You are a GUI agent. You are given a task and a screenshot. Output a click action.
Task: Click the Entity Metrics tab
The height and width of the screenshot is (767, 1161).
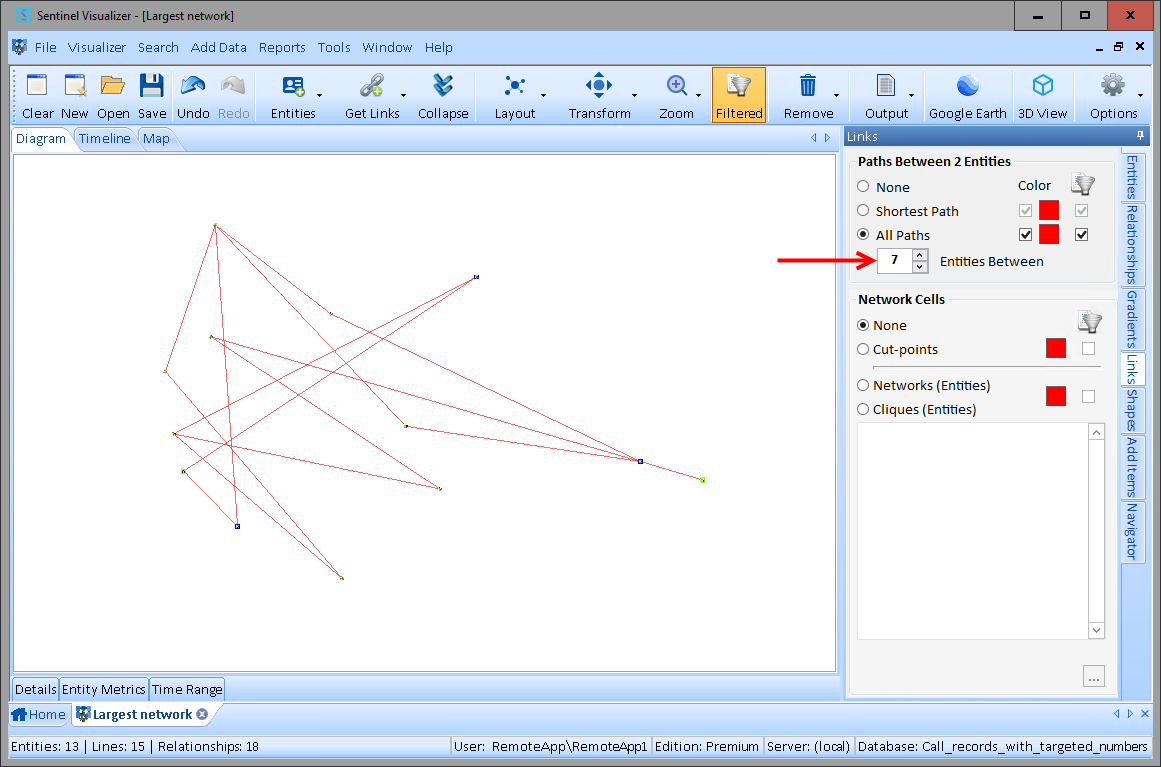pos(103,689)
